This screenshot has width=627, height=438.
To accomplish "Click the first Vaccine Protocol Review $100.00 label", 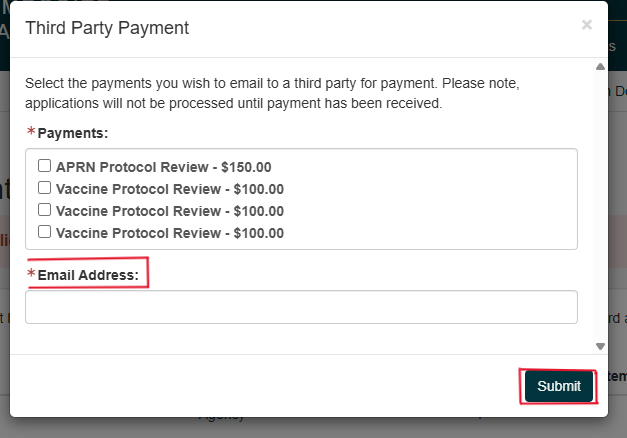I will [170, 189].
